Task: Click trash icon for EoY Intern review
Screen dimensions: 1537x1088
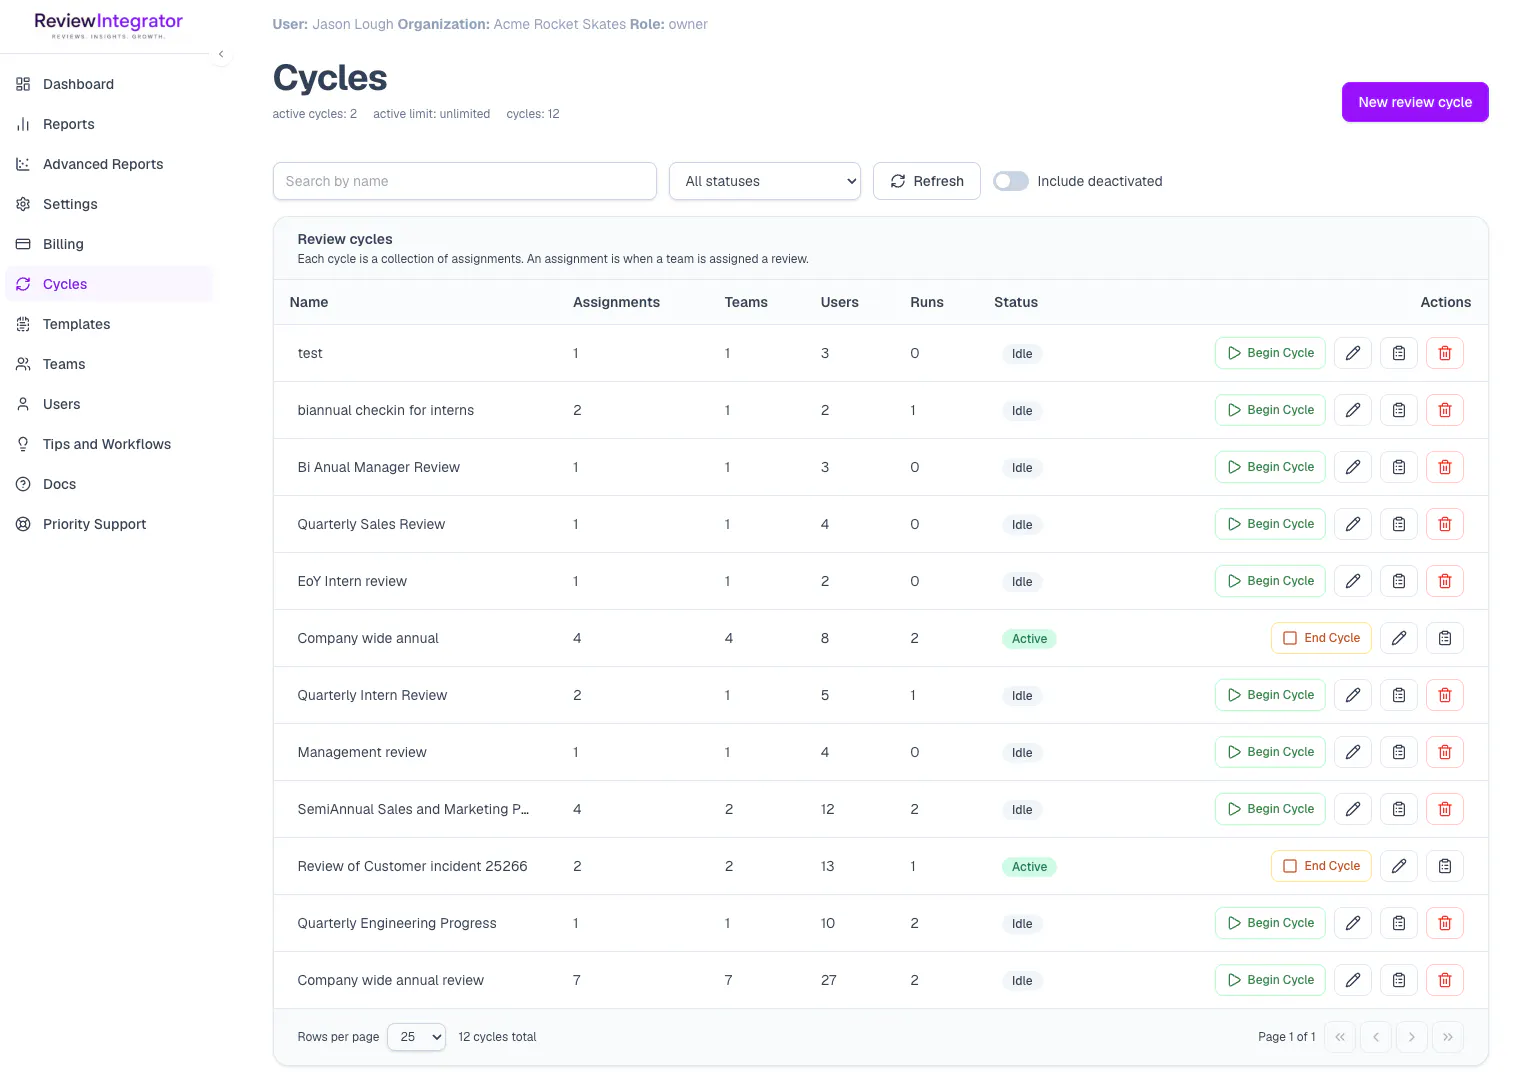Action: [1445, 581]
